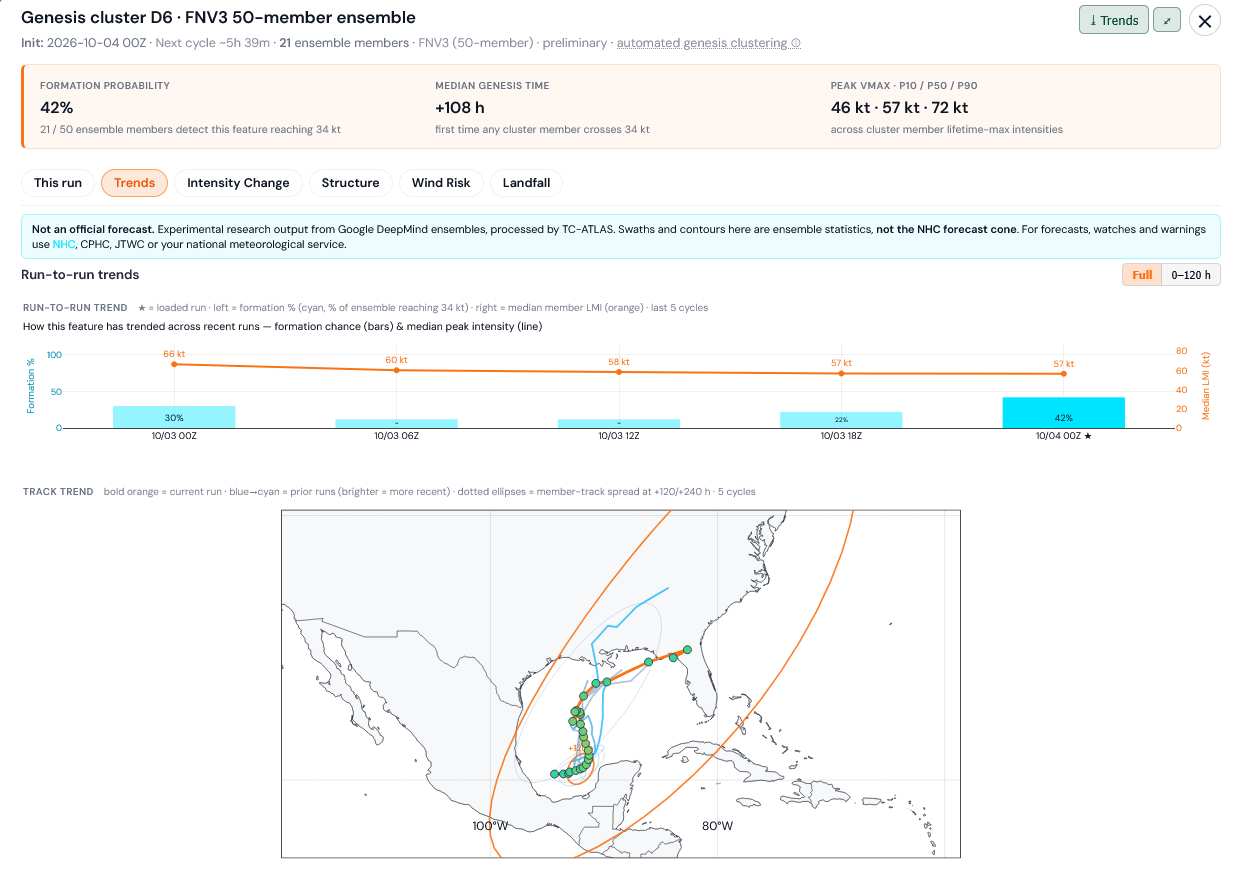Switch trend range to 0–120 h
Viewport: 1240px width, 871px height.
(1191, 275)
